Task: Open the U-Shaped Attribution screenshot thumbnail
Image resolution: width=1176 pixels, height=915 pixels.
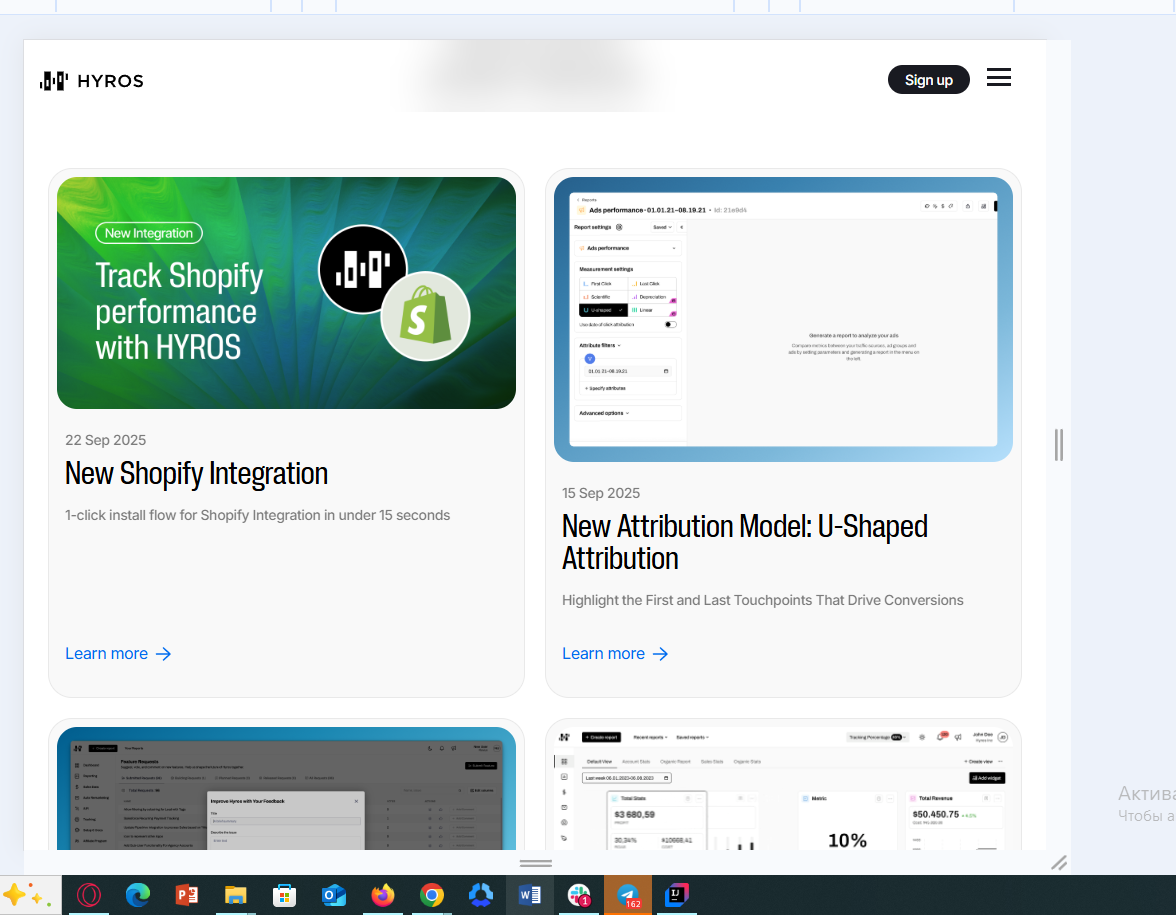Action: click(783, 319)
